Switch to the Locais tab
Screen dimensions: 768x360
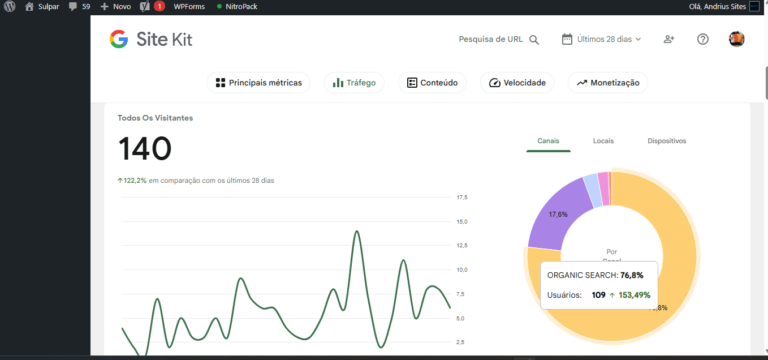tap(603, 141)
